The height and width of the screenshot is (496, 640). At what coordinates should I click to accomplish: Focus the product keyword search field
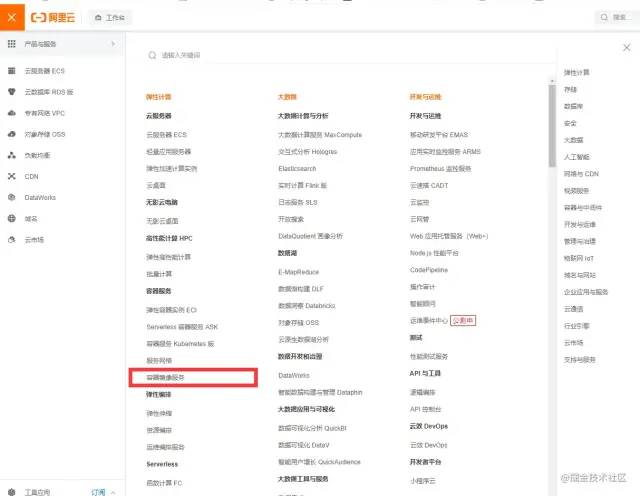pos(351,55)
